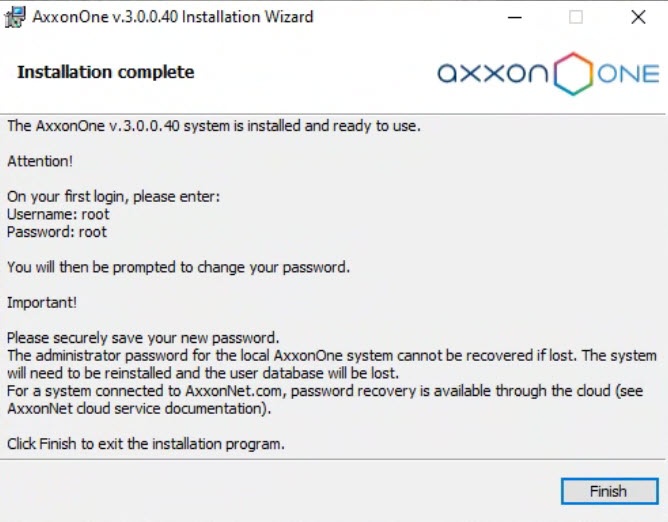Screen dimensions: 668x522
Task: Click the 'Username: root' line
Action: point(58,214)
